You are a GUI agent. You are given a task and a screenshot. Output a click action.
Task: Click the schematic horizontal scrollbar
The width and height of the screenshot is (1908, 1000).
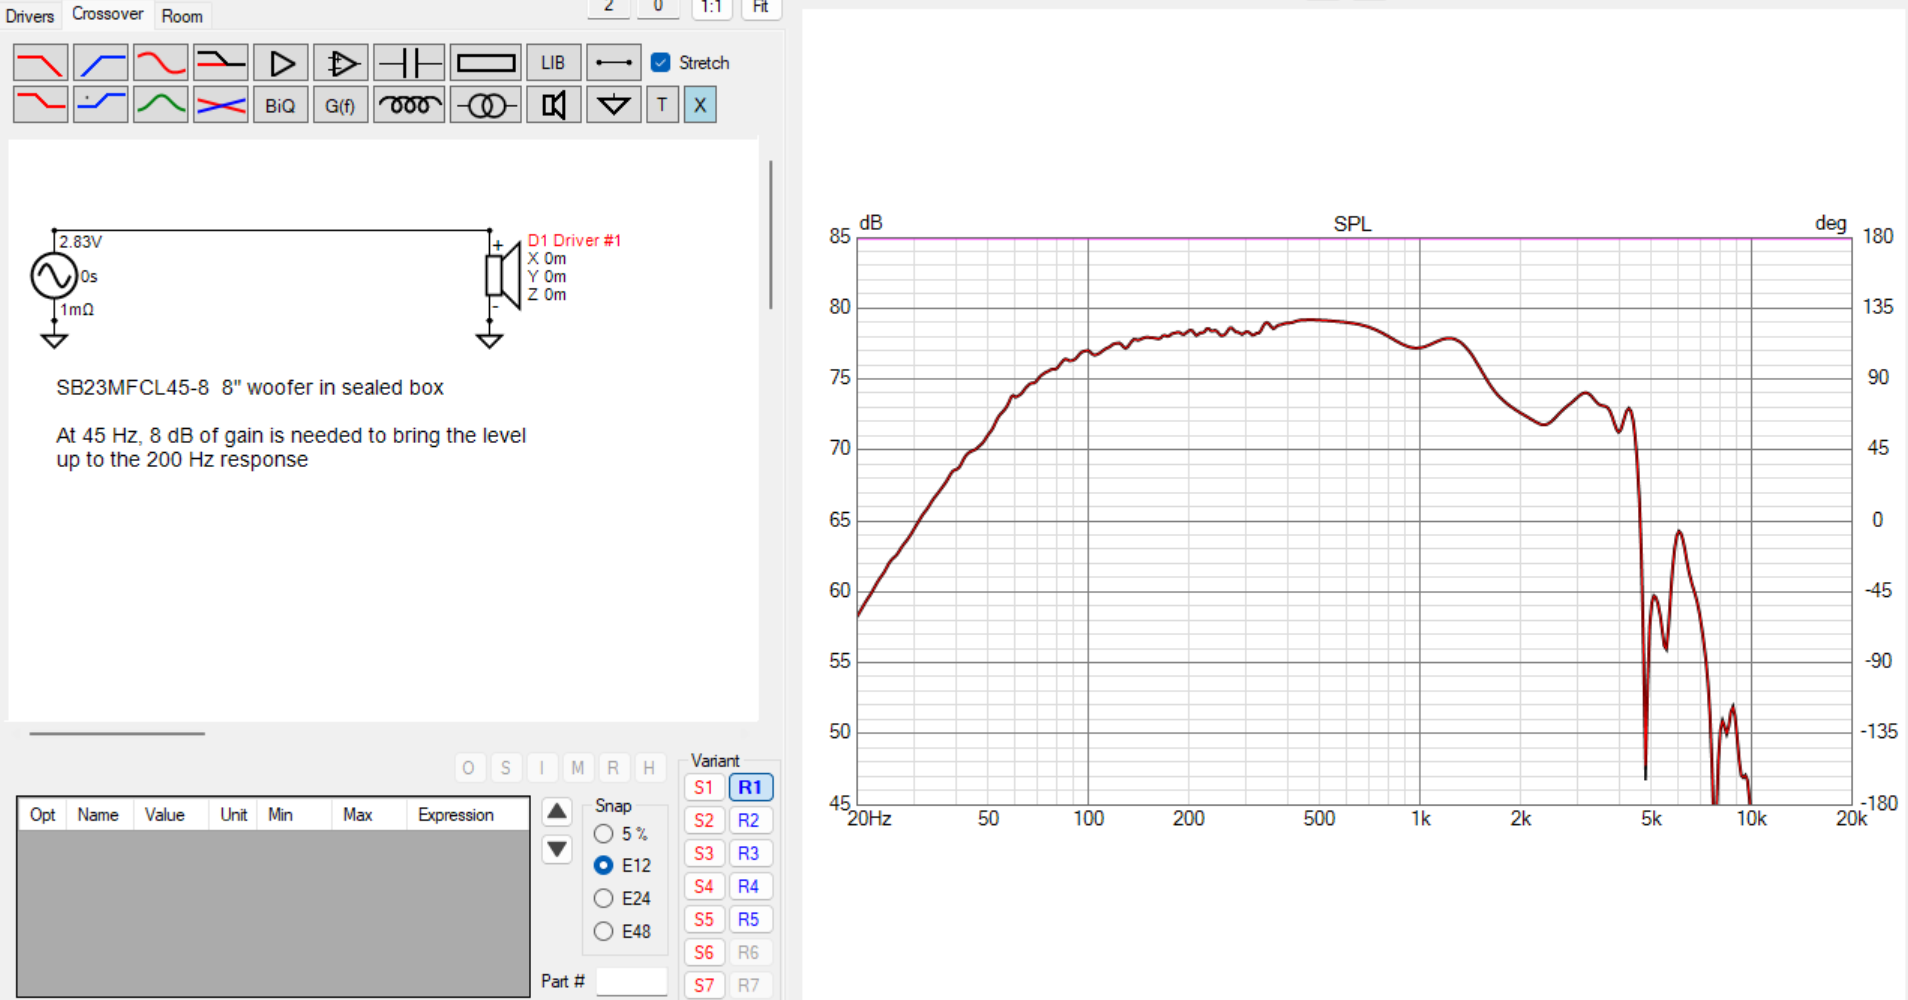[117, 733]
